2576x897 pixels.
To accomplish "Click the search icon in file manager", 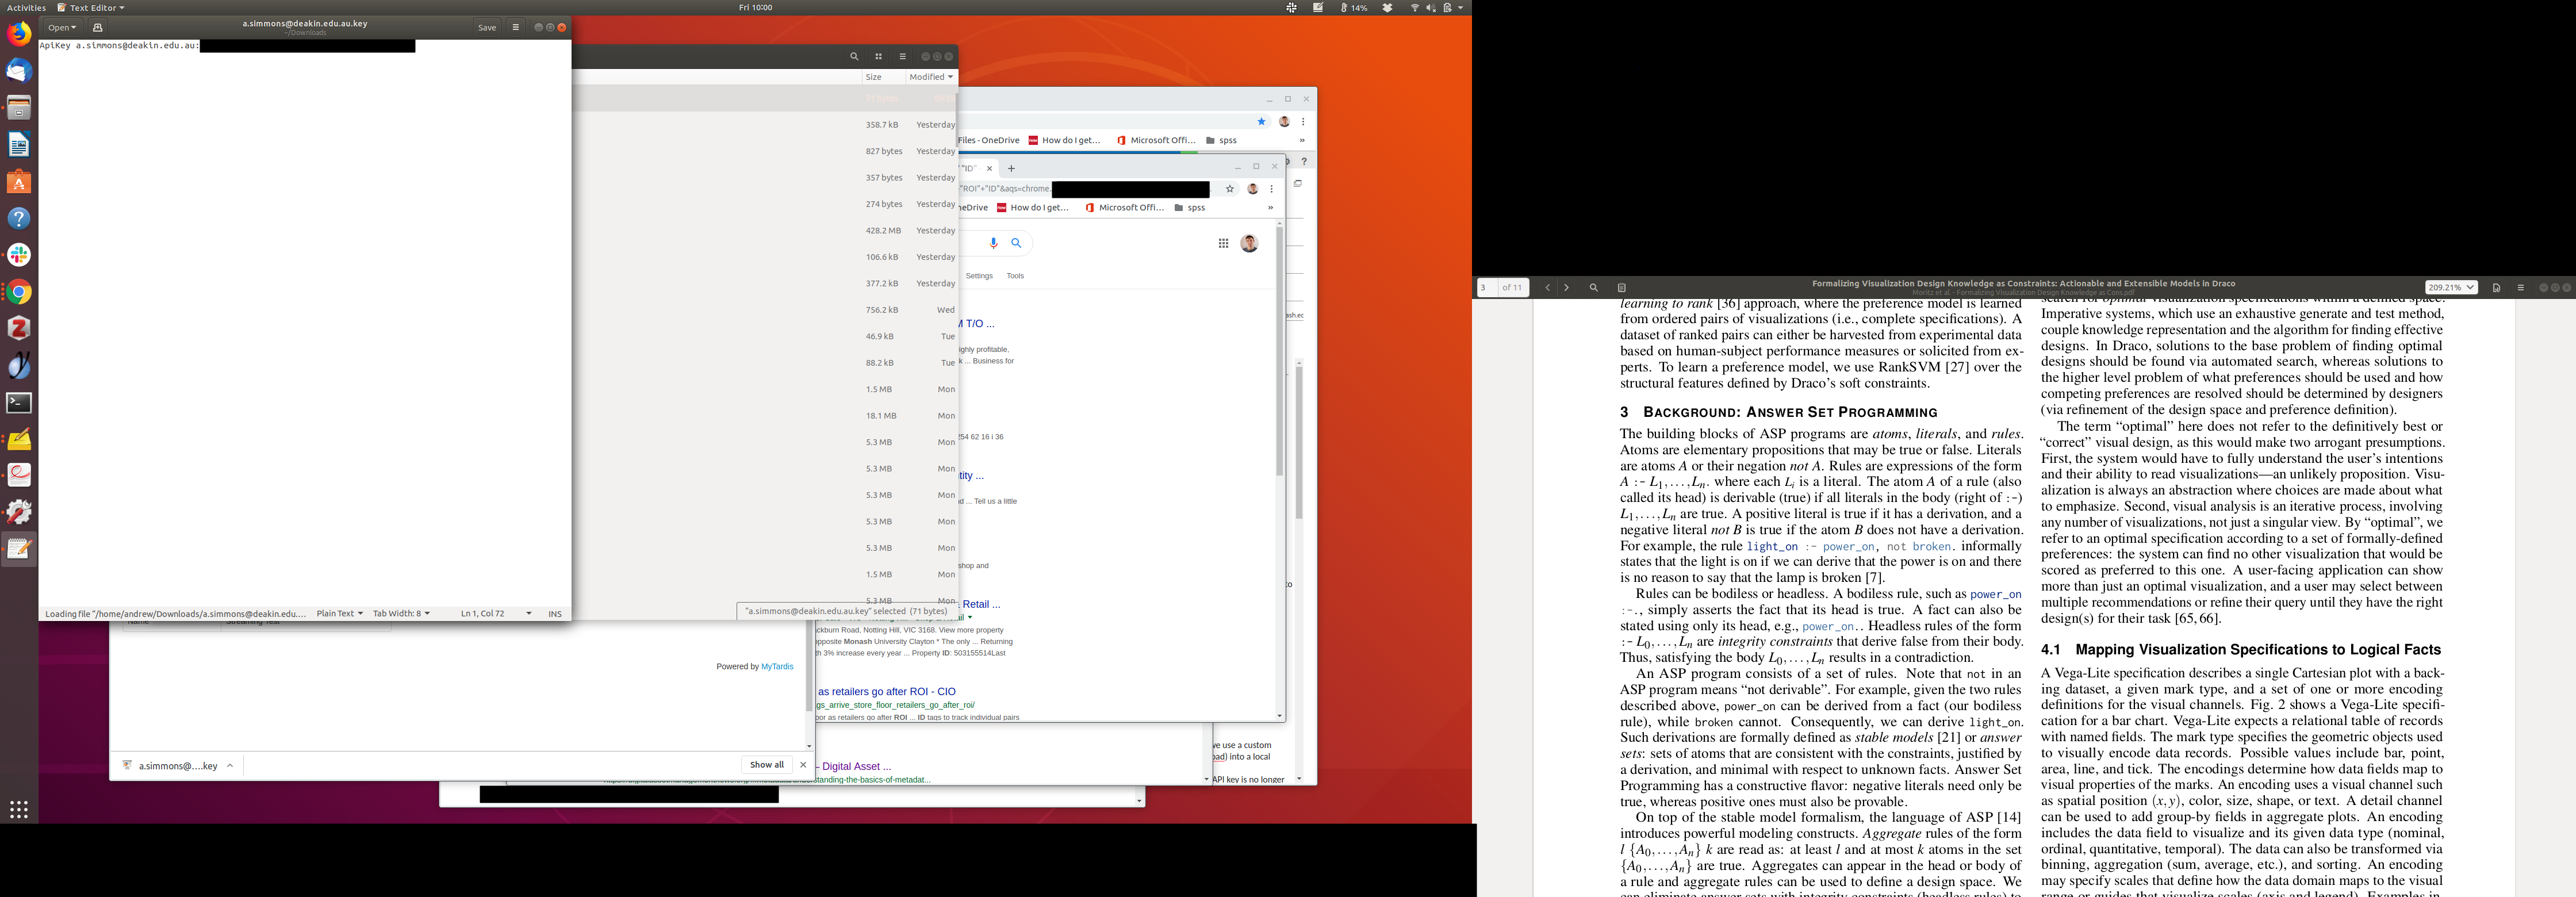I will tap(854, 57).
